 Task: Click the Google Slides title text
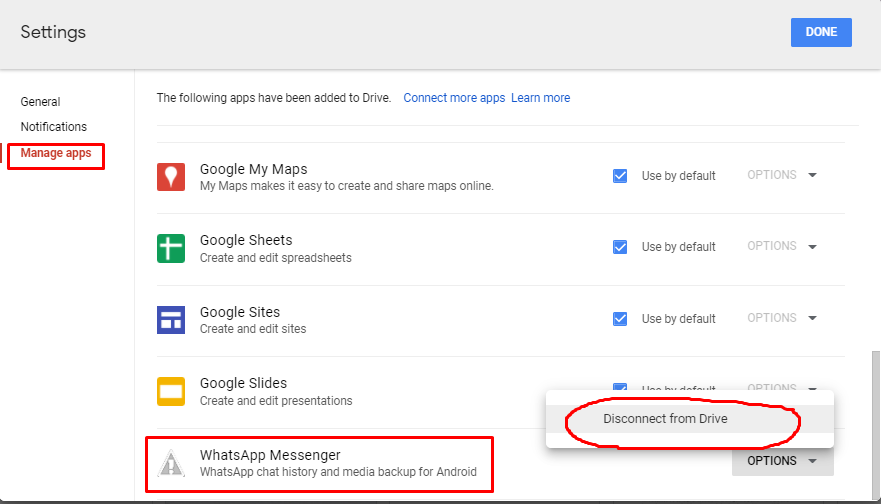pos(243,383)
